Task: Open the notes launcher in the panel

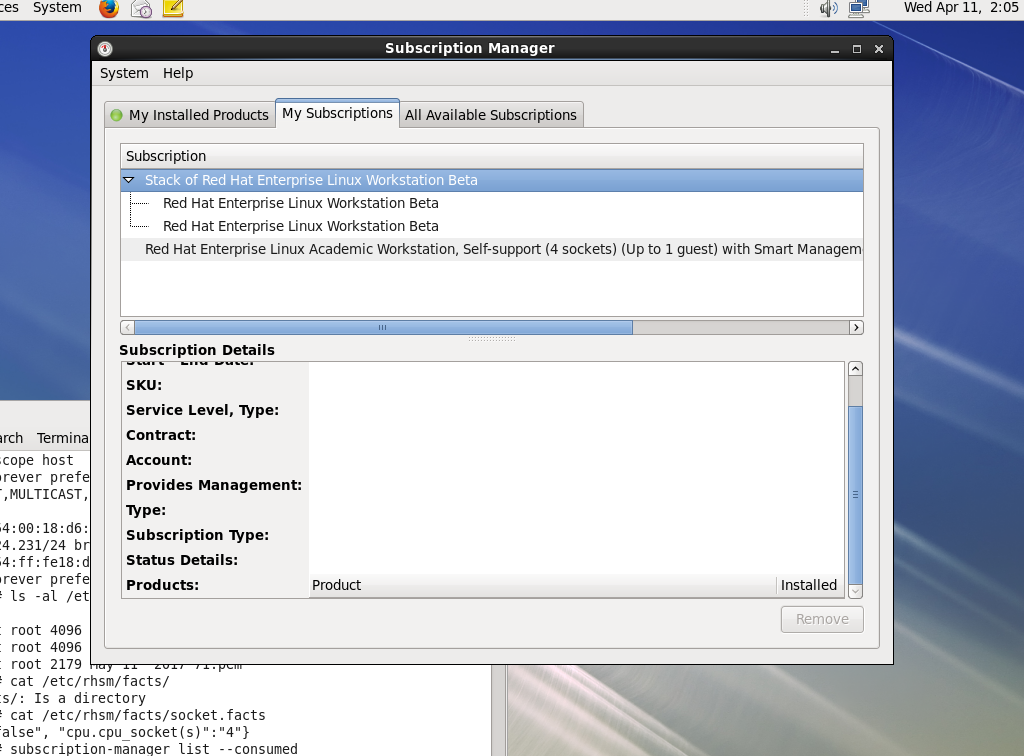Action: 173,8
